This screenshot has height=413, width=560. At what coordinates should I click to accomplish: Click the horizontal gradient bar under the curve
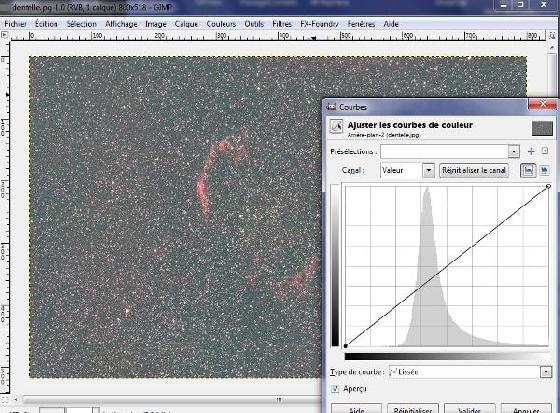[447, 356]
